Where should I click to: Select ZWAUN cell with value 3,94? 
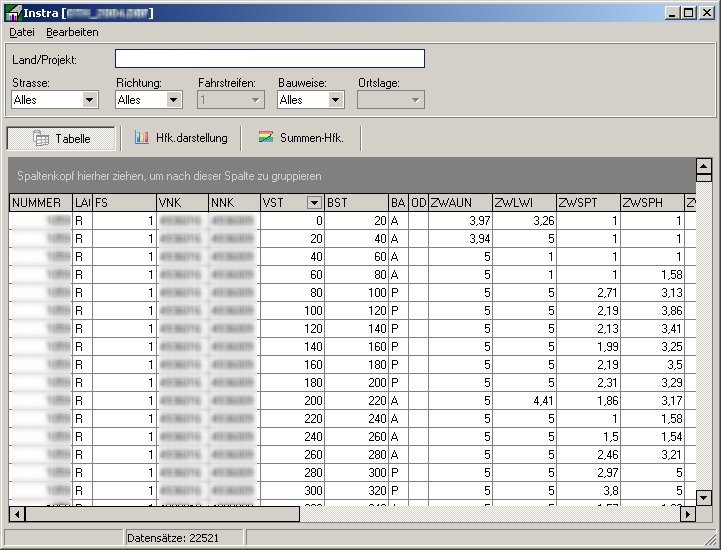pos(460,239)
